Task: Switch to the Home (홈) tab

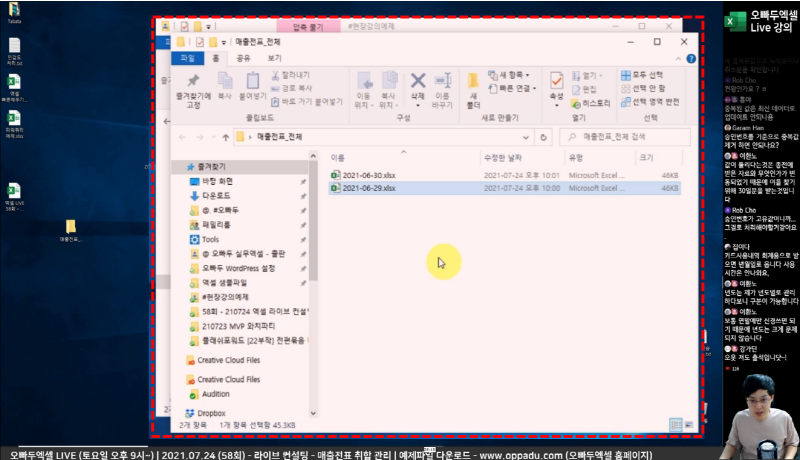Action: pos(216,58)
